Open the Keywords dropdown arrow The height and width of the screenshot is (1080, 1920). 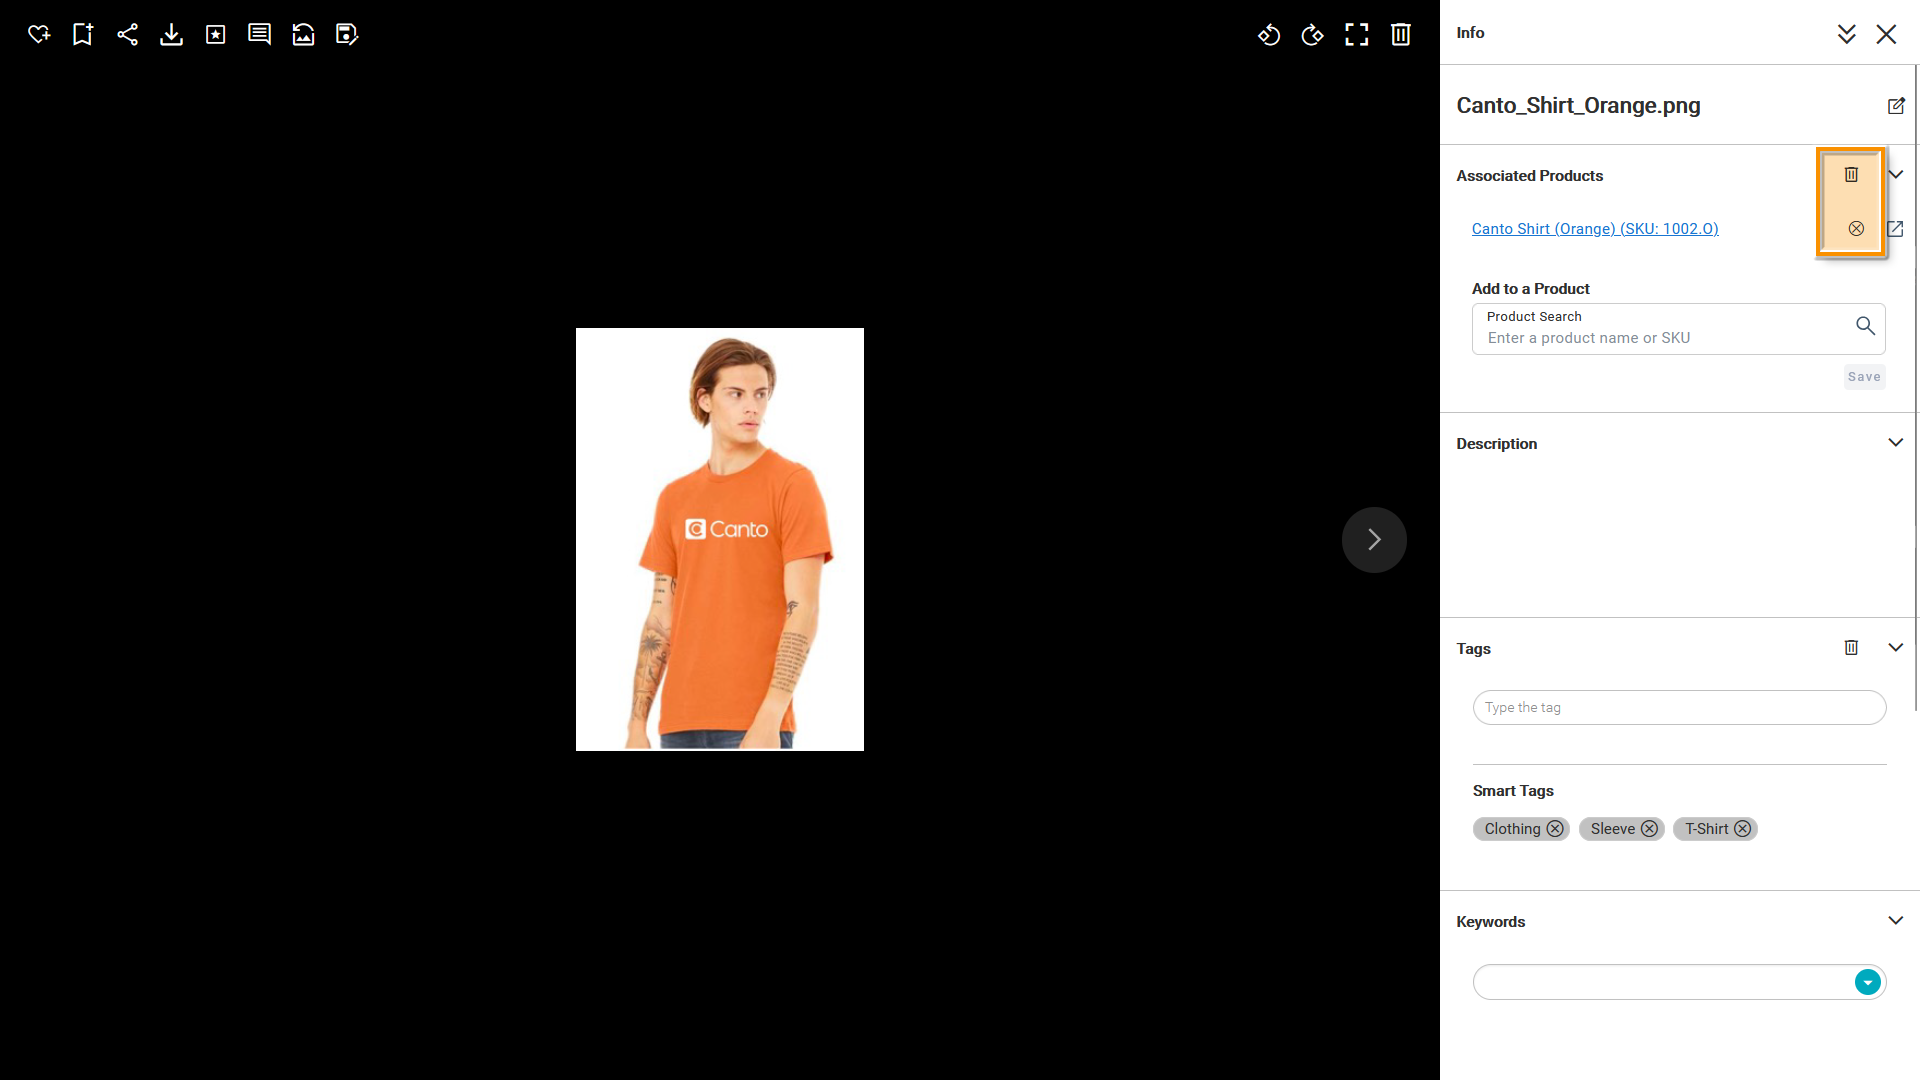tap(1867, 982)
